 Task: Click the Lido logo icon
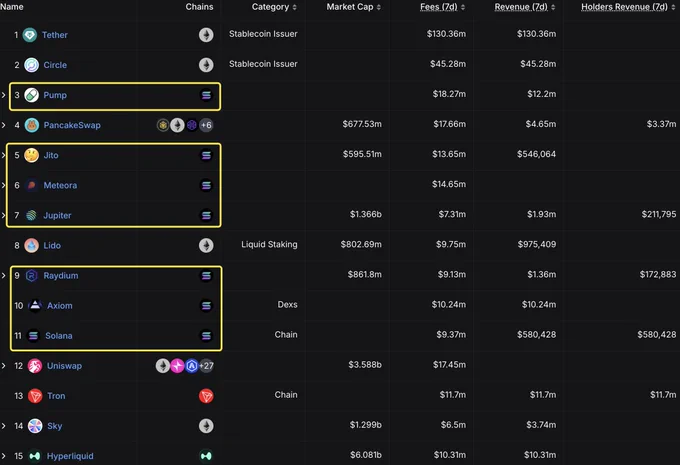(32, 246)
